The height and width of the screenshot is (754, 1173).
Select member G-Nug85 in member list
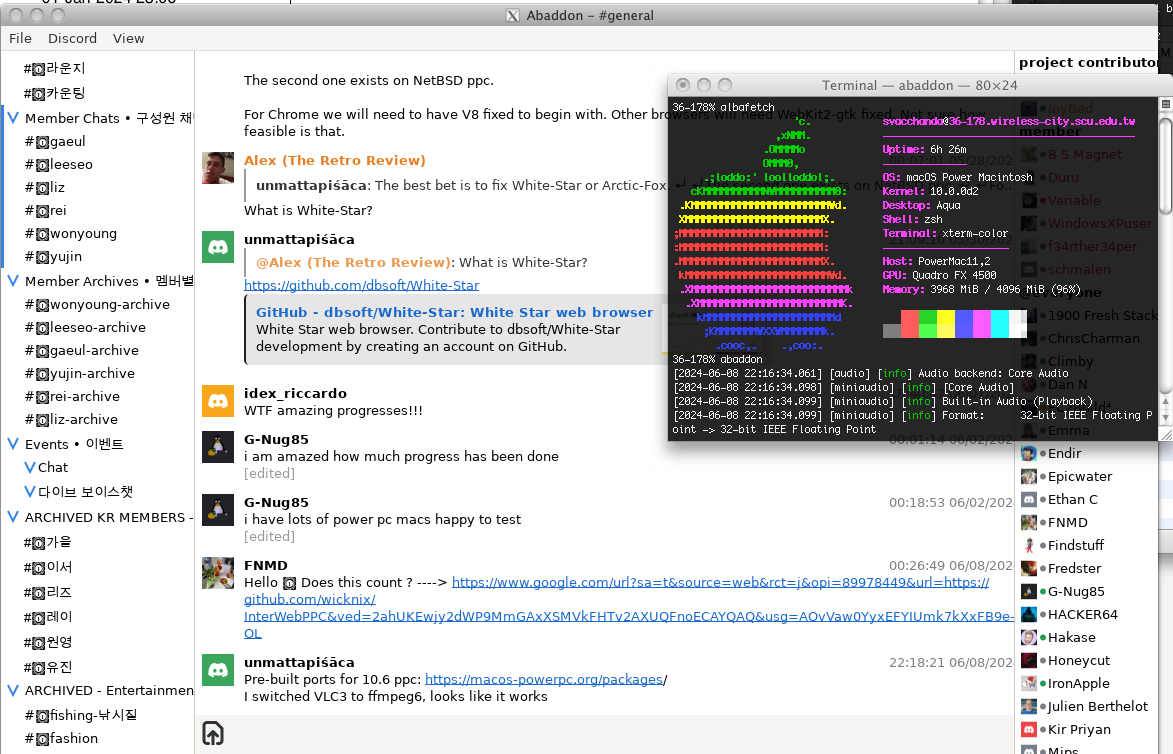tap(1076, 592)
